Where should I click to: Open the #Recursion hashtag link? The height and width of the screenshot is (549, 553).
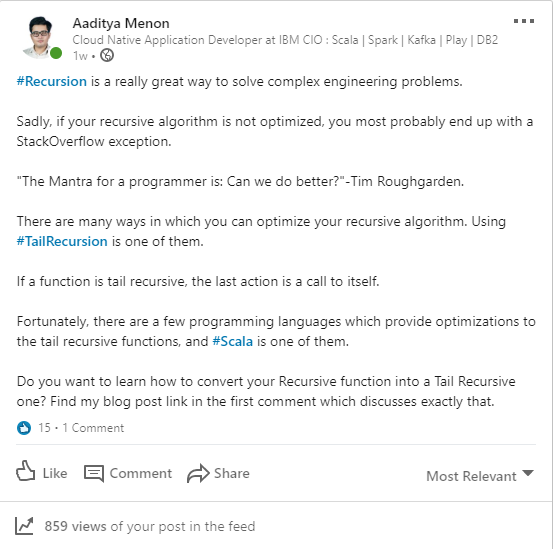pos(51,81)
